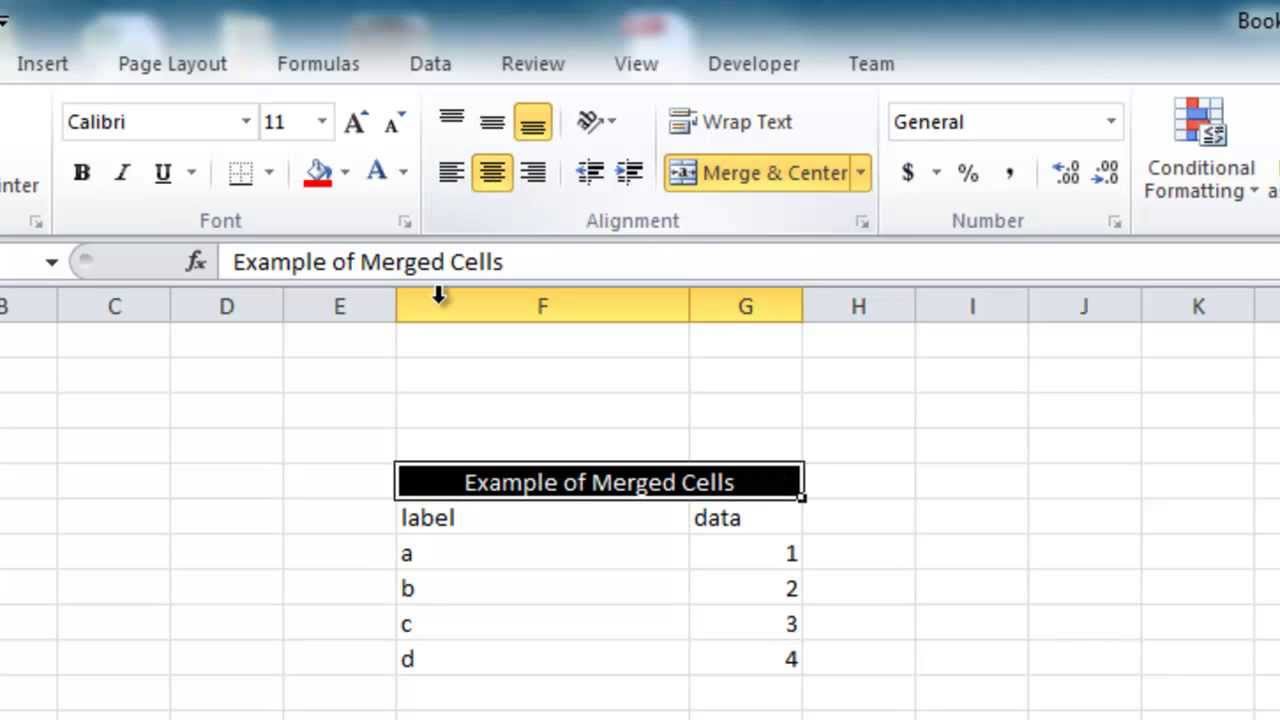Open the Formulas tab
1280x720 pixels.
318,63
